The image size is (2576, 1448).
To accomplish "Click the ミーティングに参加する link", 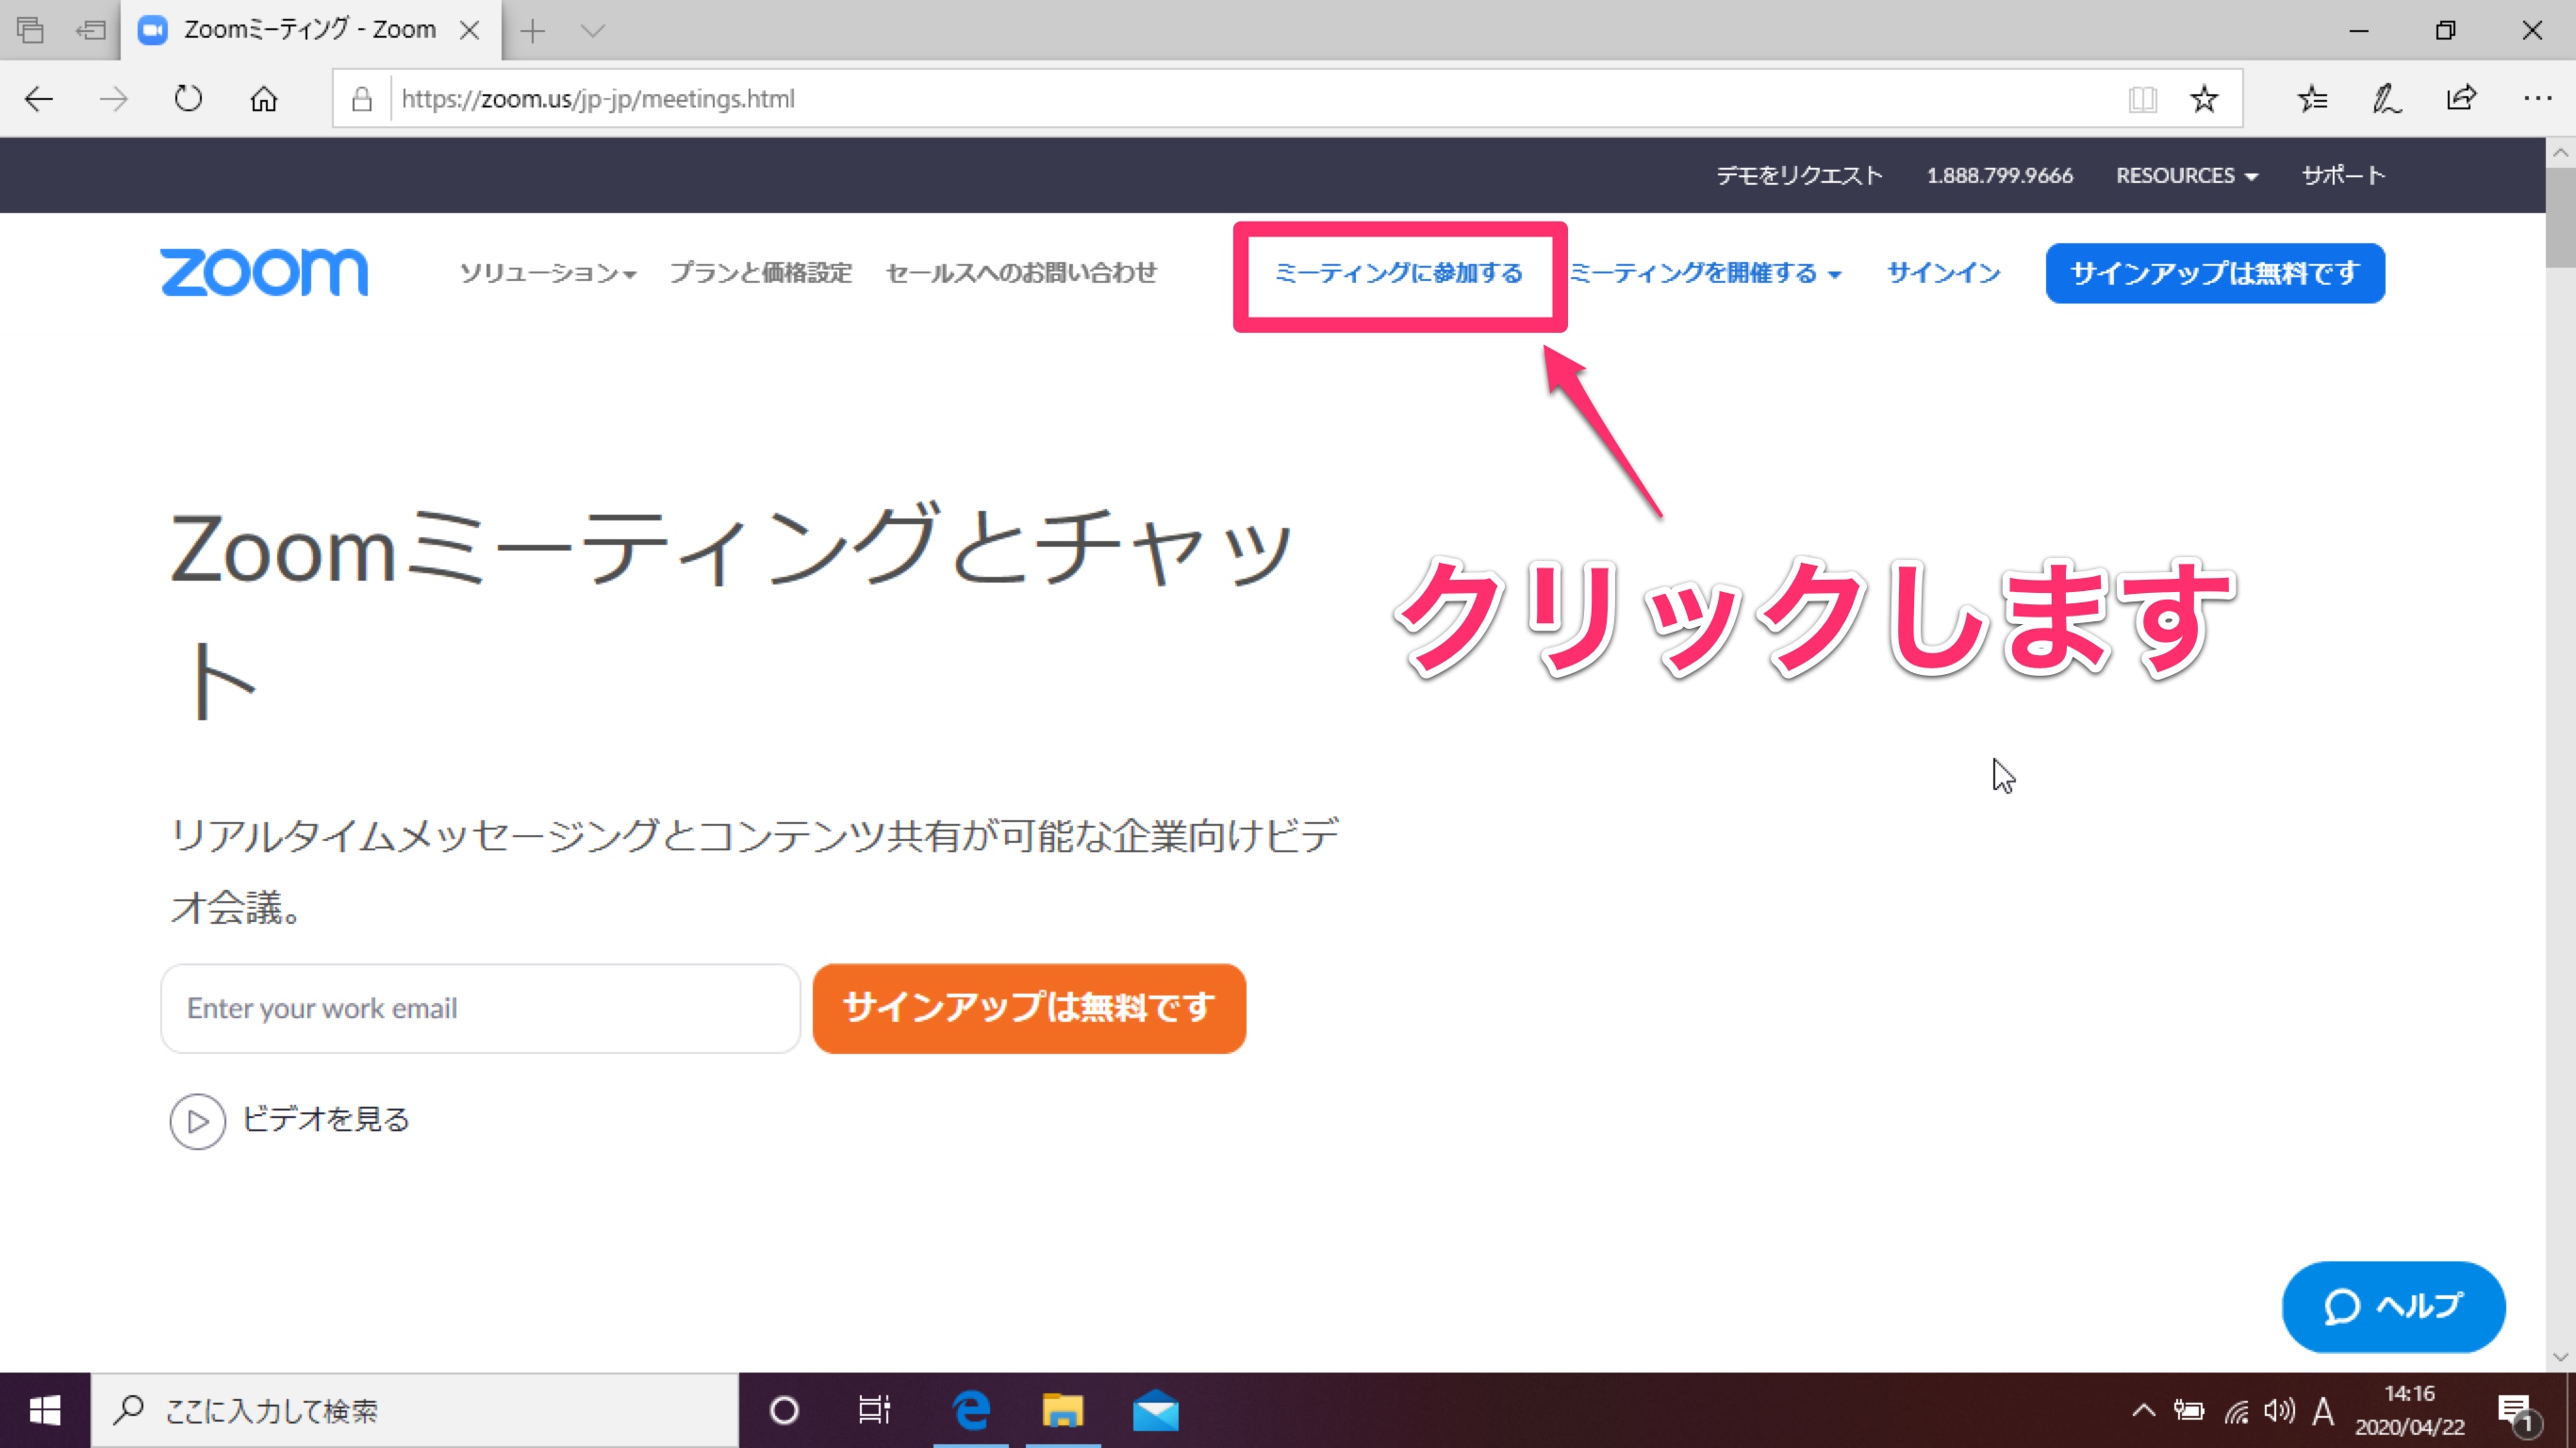I will pyautogui.click(x=1399, y=272).
